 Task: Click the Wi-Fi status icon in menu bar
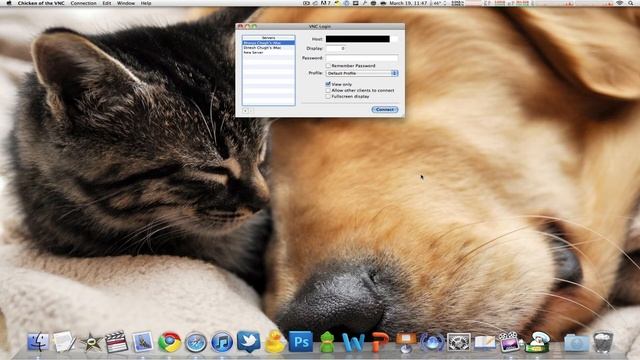pos(620,3)
